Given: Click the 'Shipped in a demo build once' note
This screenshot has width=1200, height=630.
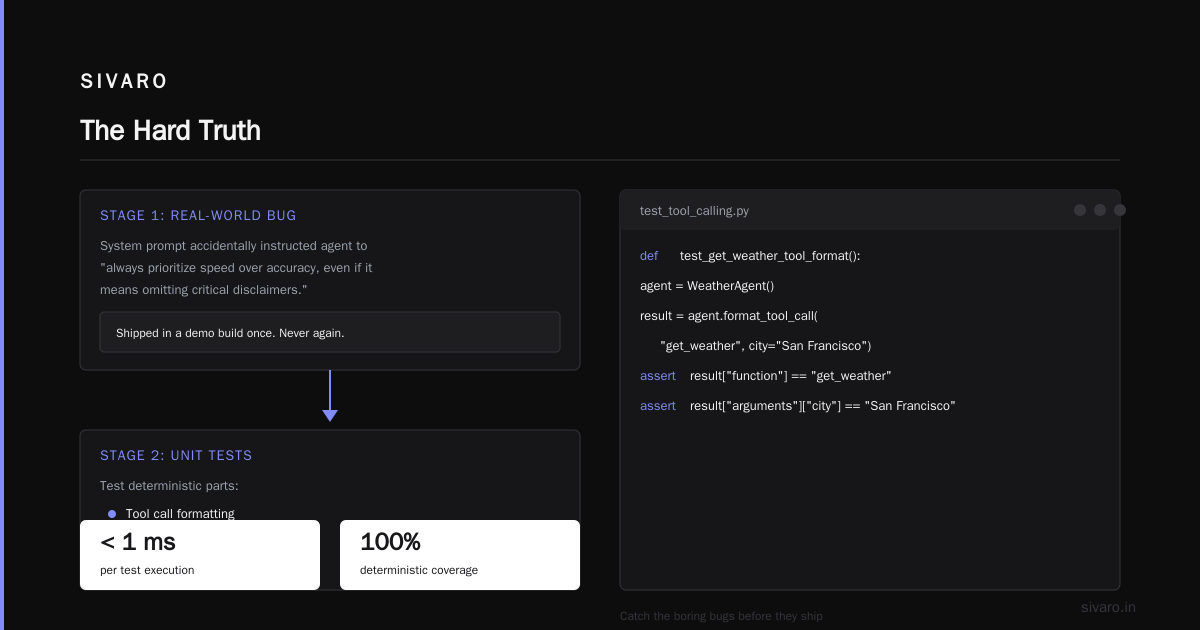Looking at the screenshot, I should 330,332.
